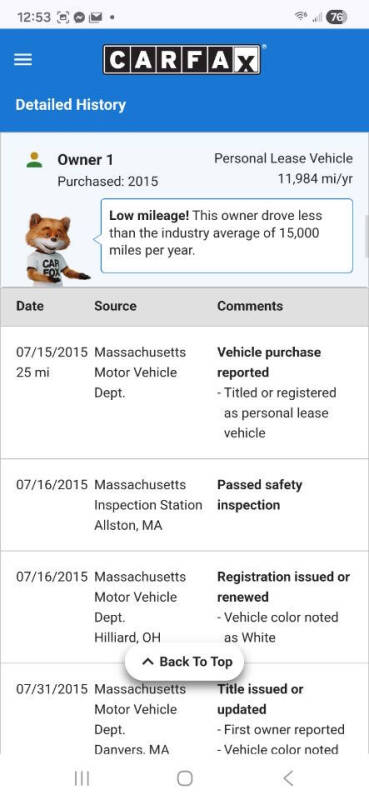
Task: Tap the Wi-Fi status icon
Action: 301,17
